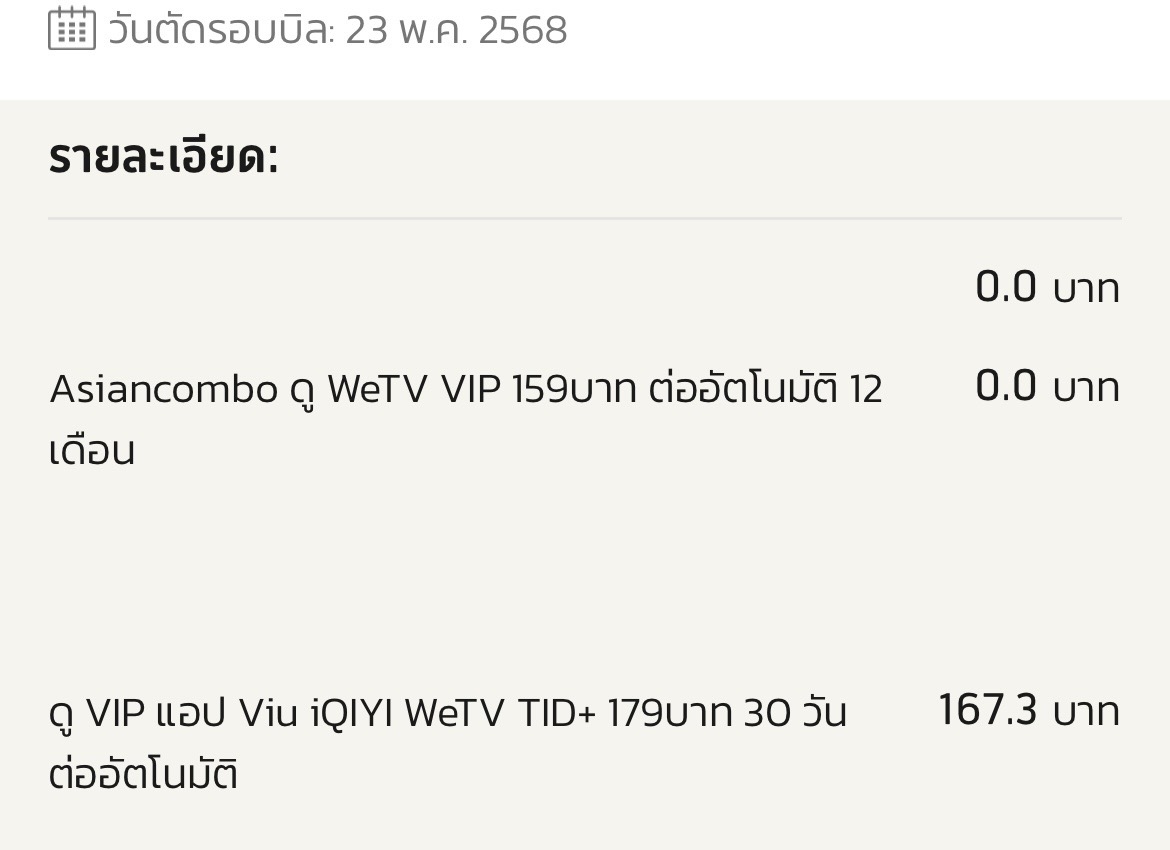Select the ต่ออัตโนมัติ 12 text in Asiancombo row
This screenshot has width=1170, height=850.
coord(765,389)
